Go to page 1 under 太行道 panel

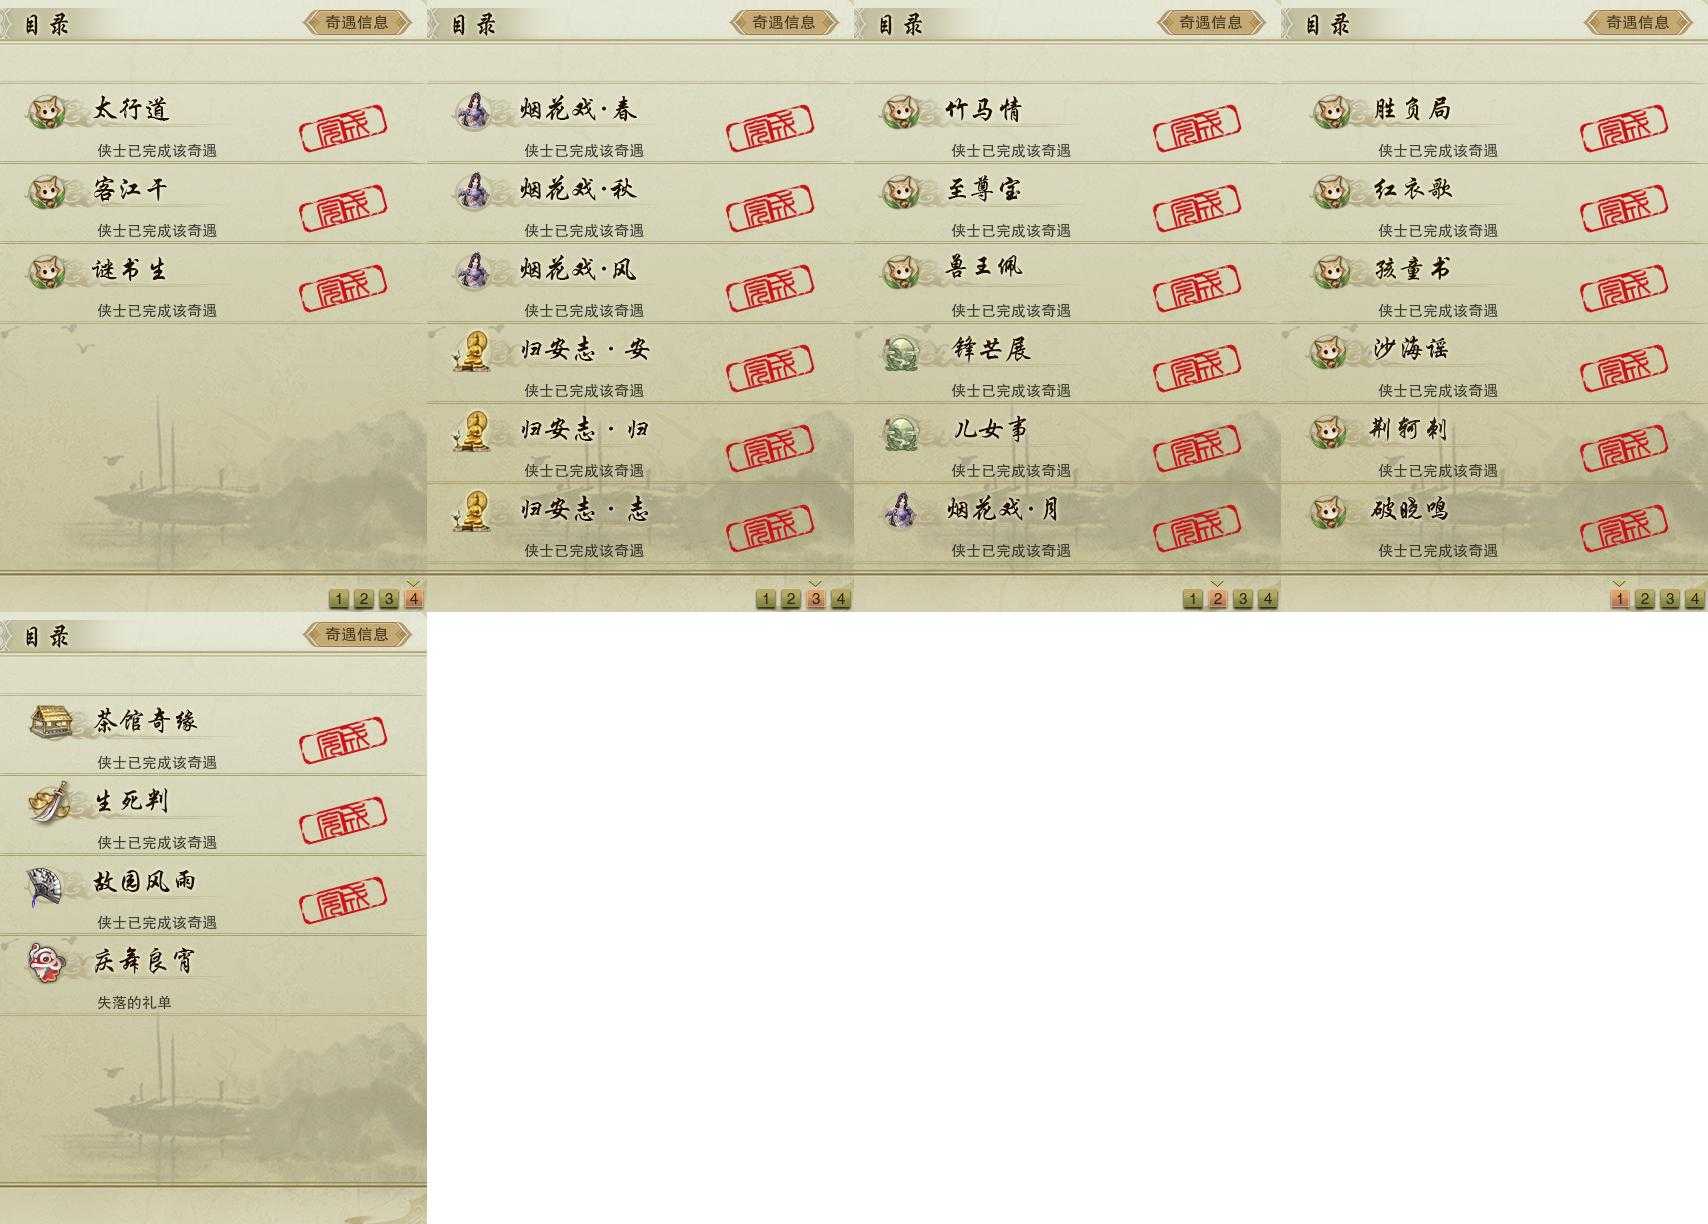click(339, 599)
